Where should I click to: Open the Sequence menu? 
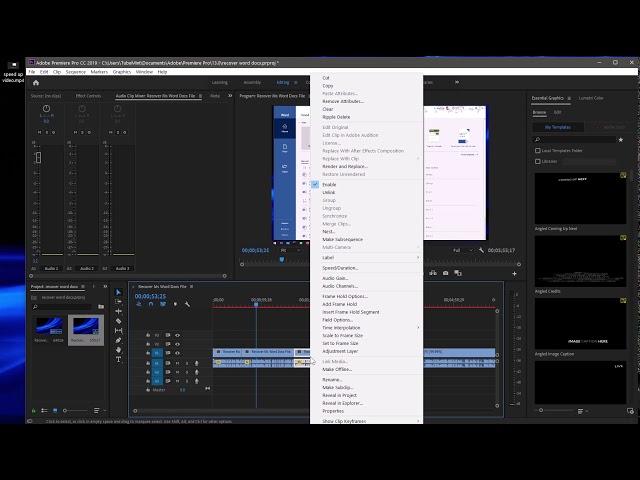76,72
